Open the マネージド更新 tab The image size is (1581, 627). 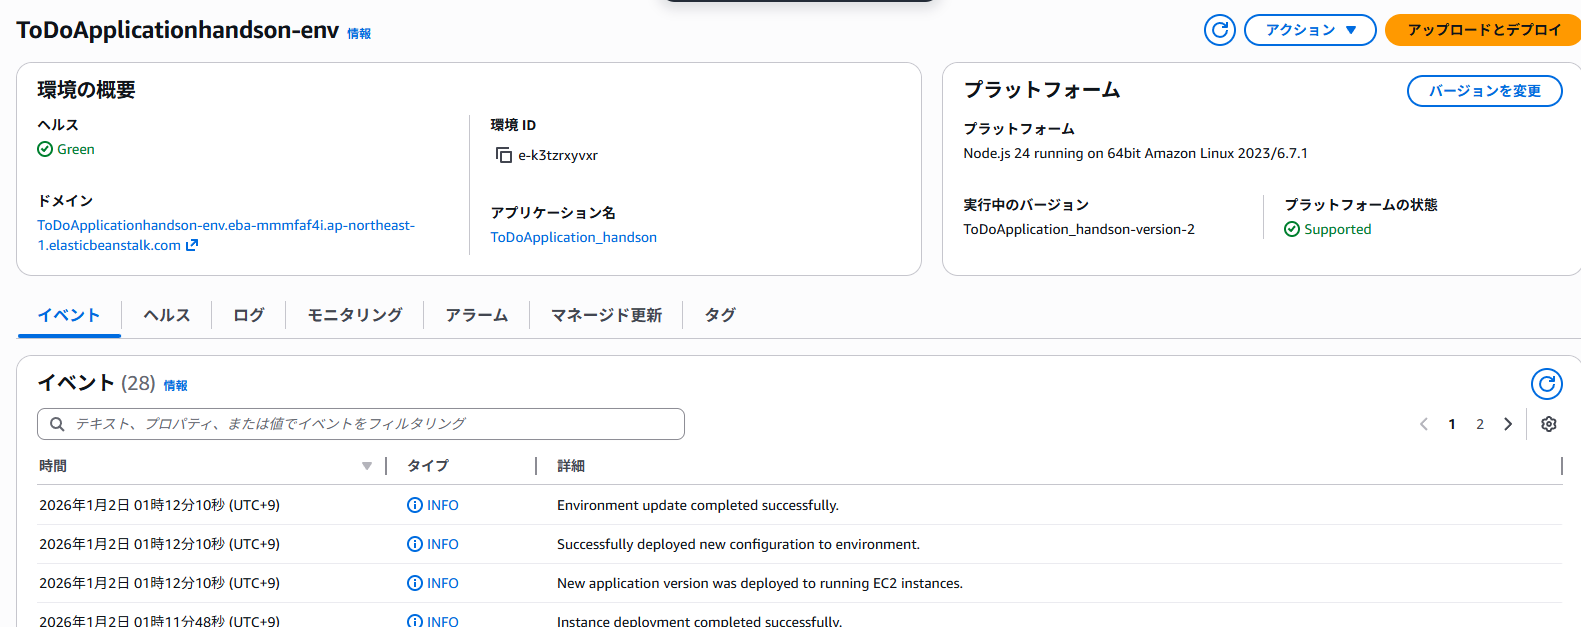point(606,315)
